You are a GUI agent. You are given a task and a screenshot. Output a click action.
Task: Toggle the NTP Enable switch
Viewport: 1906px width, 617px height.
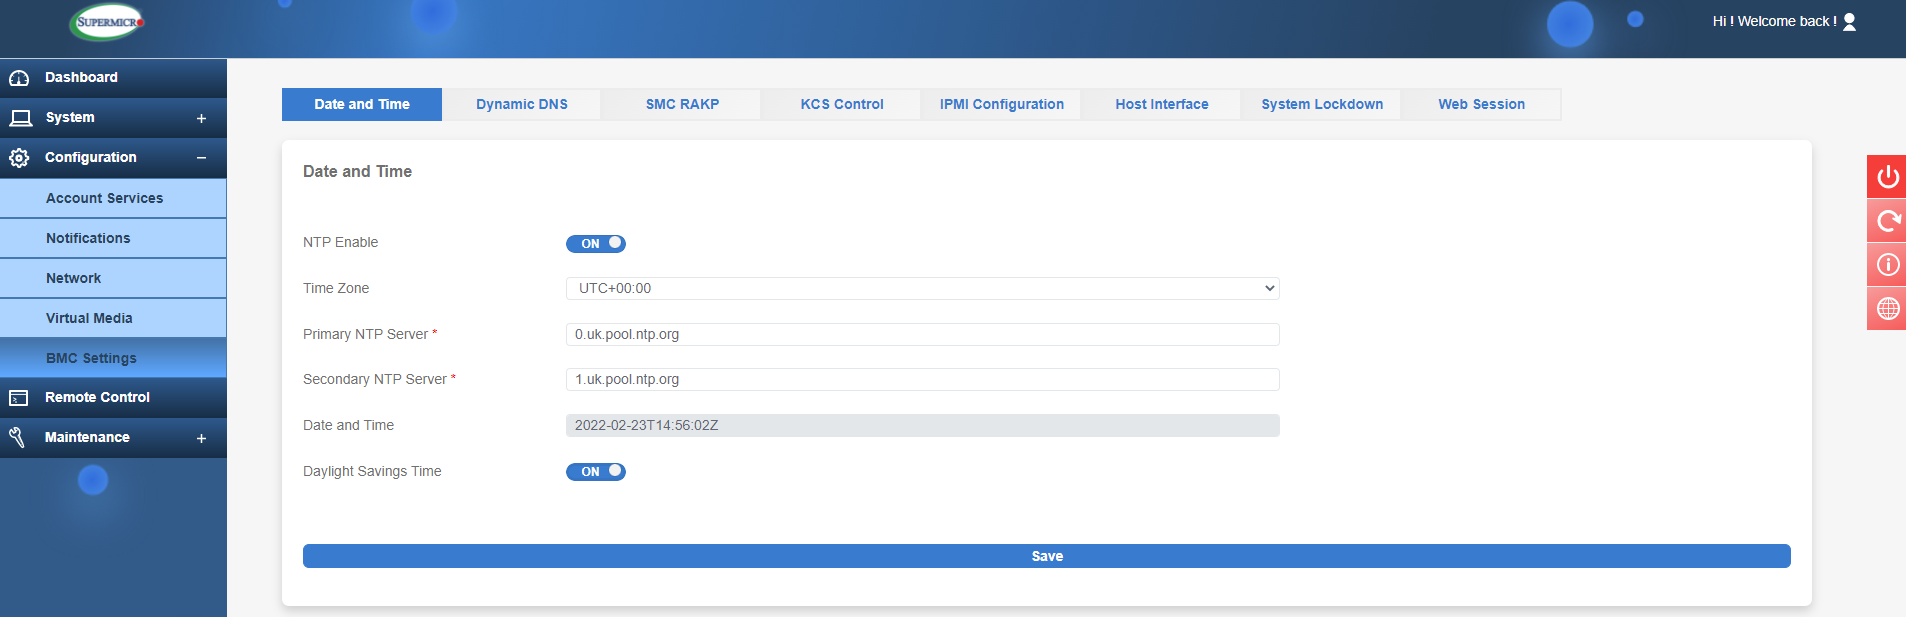(596, 244)
